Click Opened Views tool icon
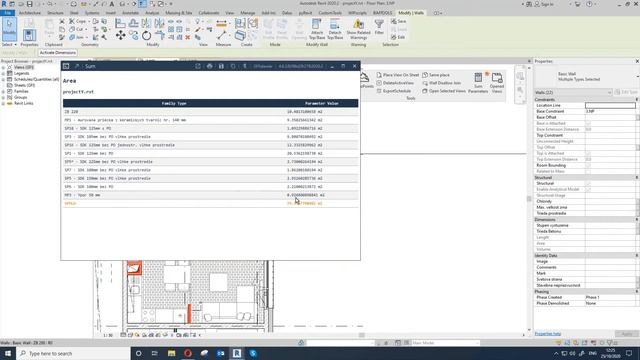 click(x=497, y=83)
